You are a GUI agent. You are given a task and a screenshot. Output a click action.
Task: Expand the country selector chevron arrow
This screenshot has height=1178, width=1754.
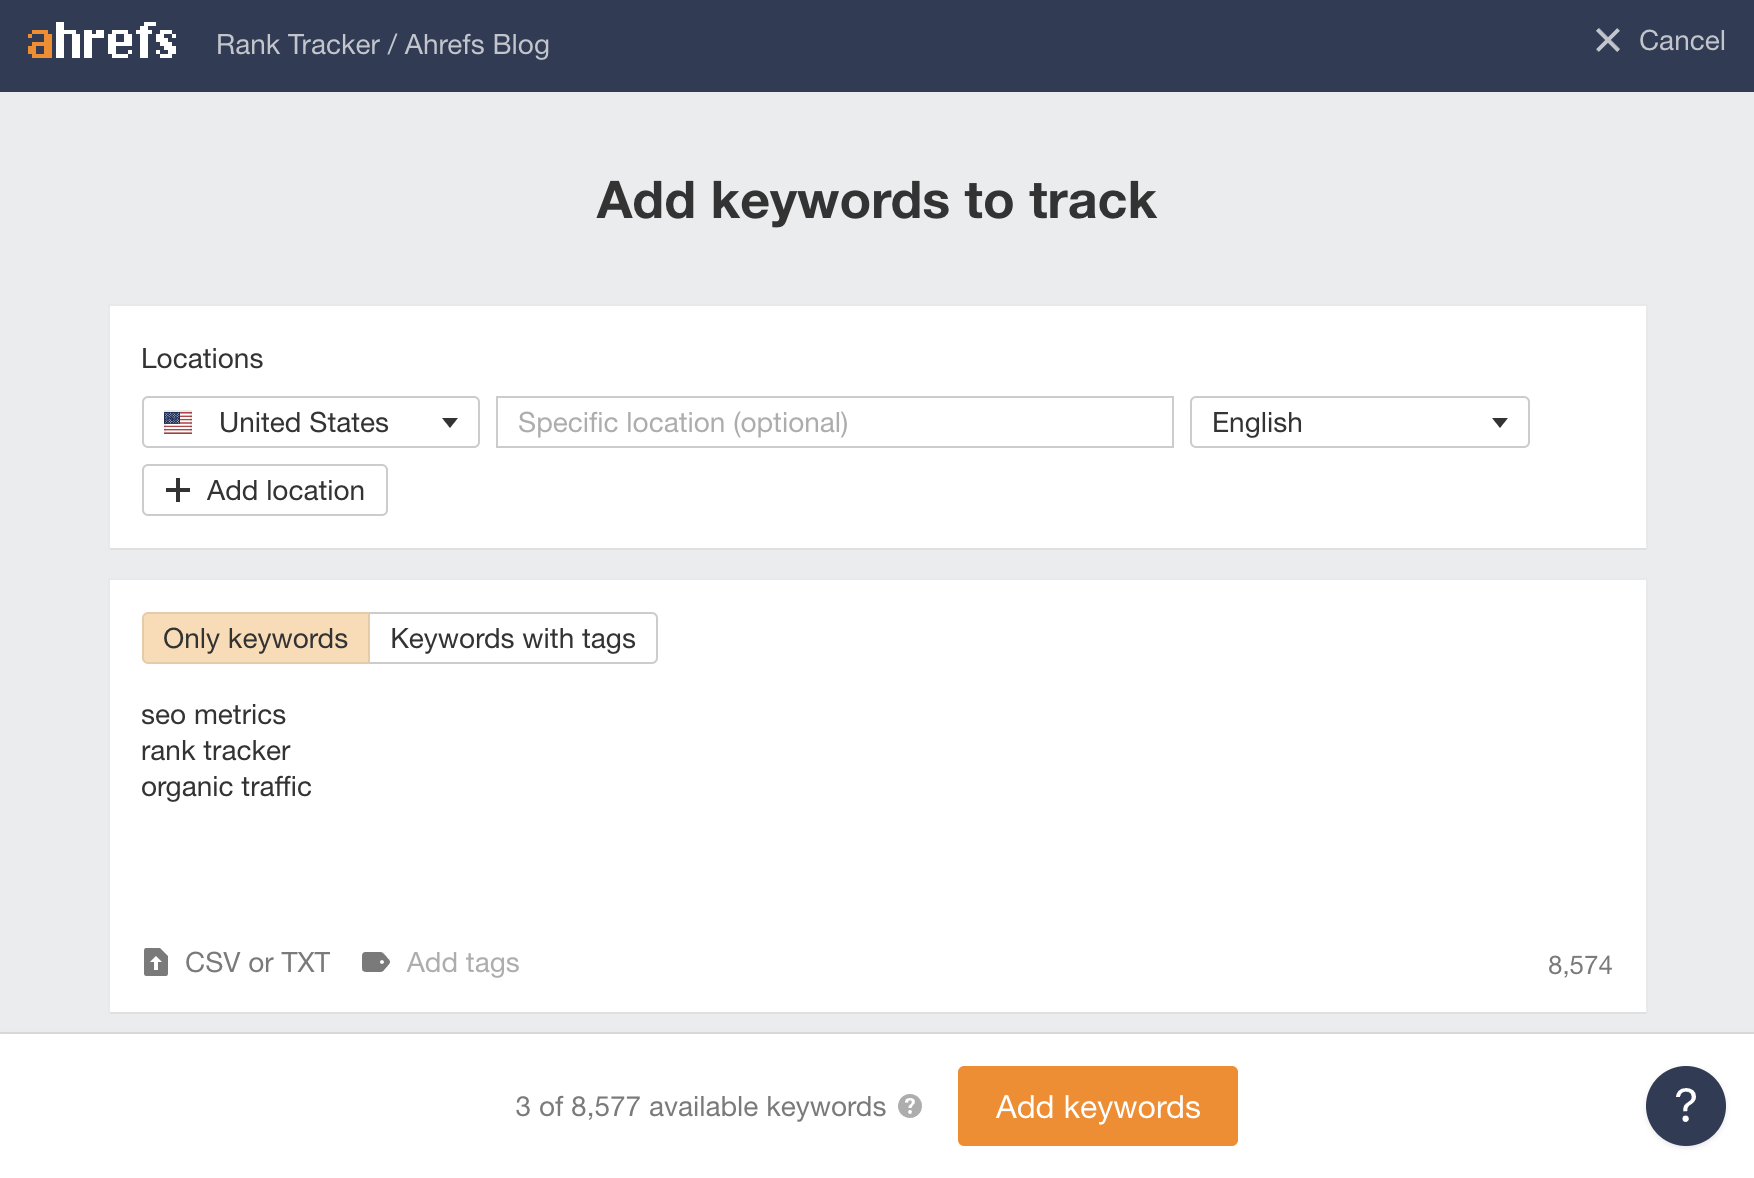(450, 422)
